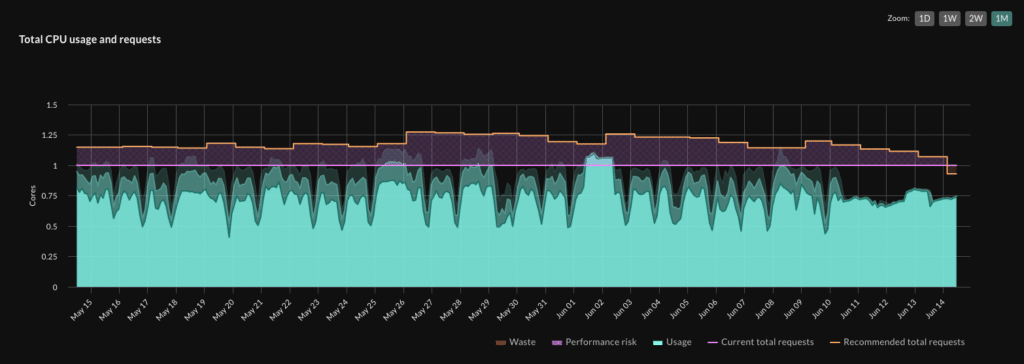
Task: Toggle Current total requests legend entry
Action: point(760,342)
